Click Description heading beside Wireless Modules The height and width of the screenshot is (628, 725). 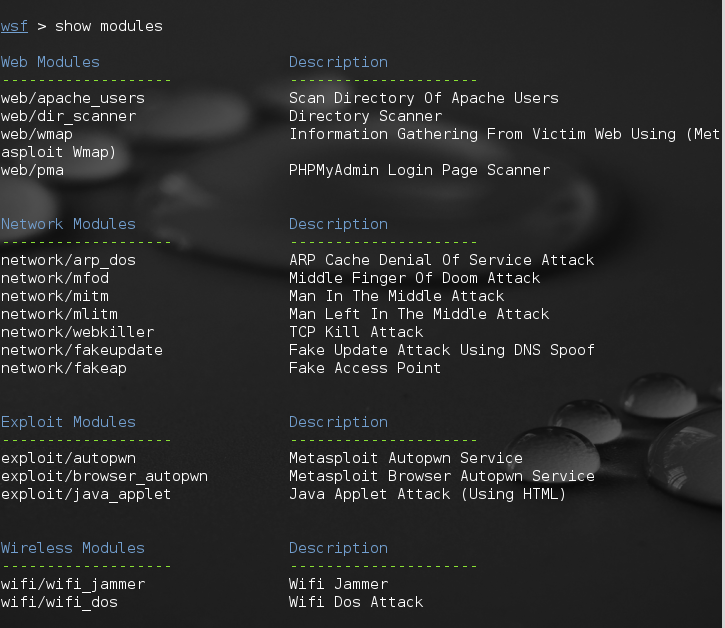(x=338, y=548)
